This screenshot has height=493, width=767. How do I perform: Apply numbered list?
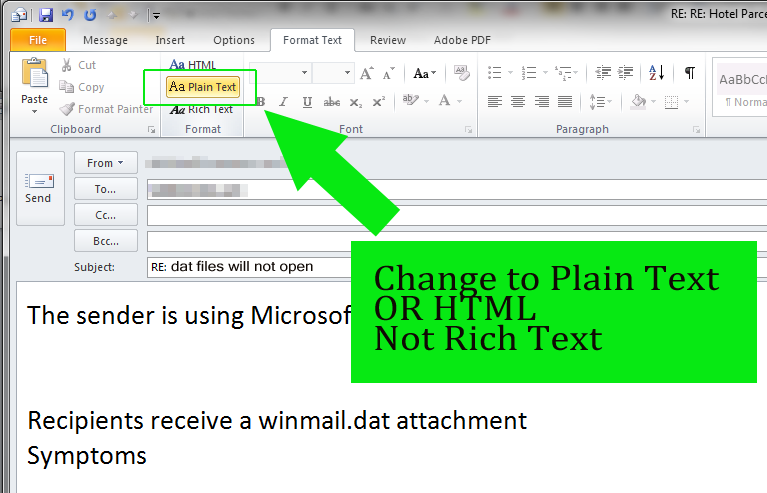529,73
